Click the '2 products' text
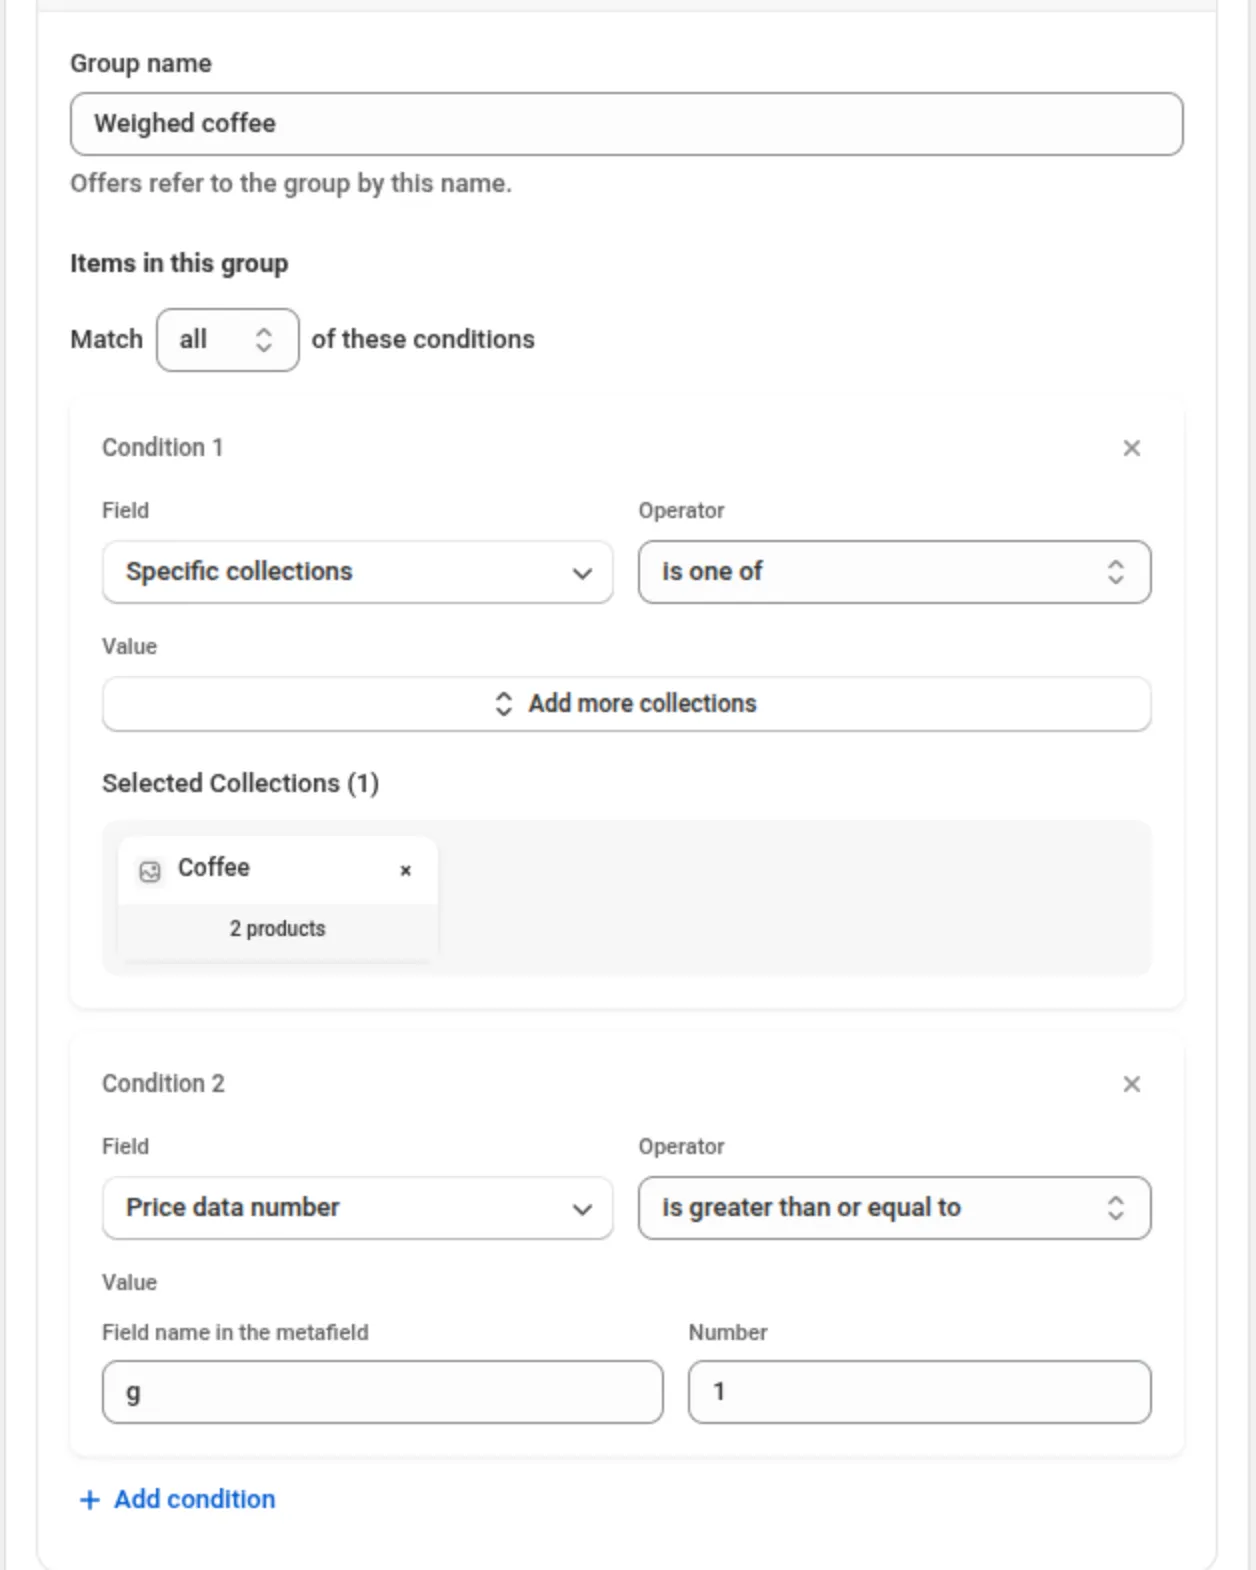Viewport: 1256px width, 1570px height. 277,929
